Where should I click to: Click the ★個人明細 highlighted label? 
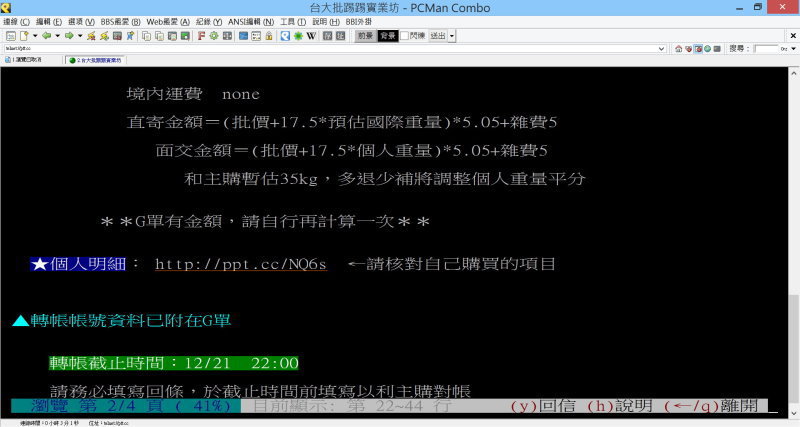pos(78,264)
